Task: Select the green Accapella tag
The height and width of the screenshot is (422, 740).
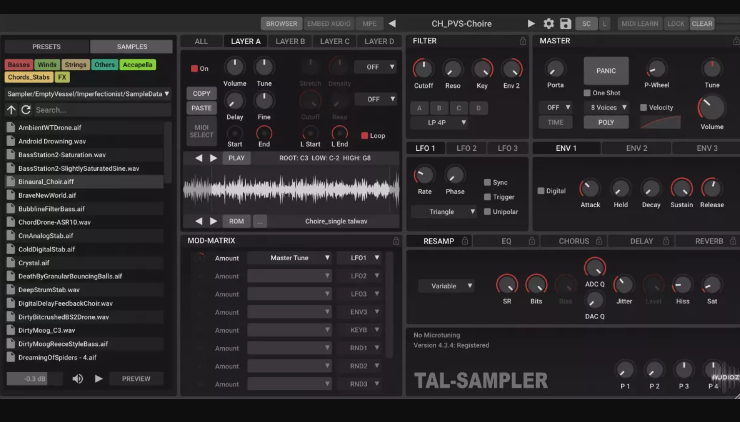Action: pos(137,65)
